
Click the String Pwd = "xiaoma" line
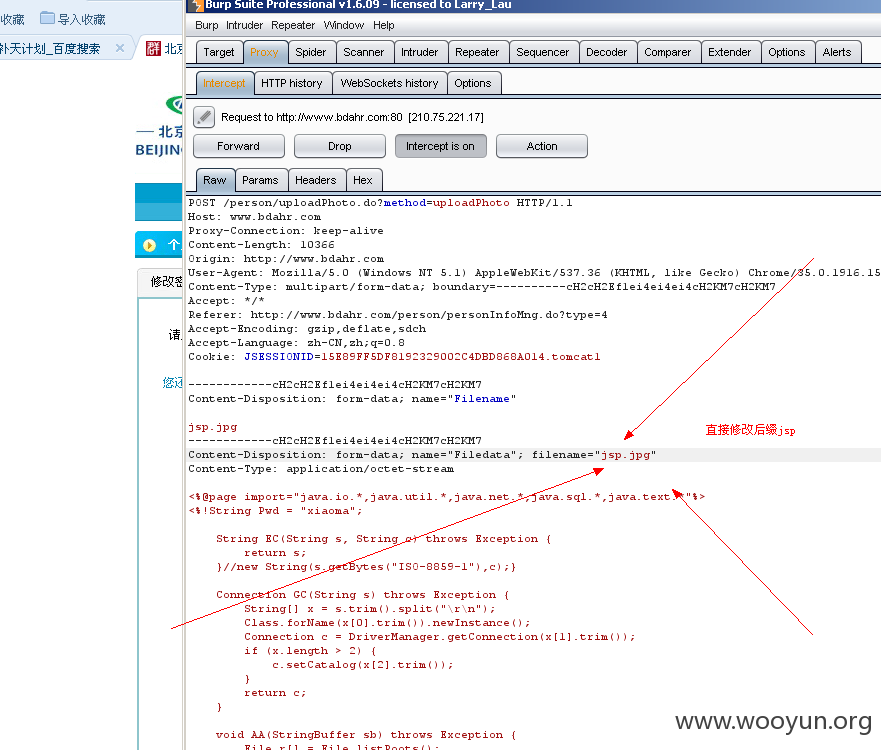[276, 511]
